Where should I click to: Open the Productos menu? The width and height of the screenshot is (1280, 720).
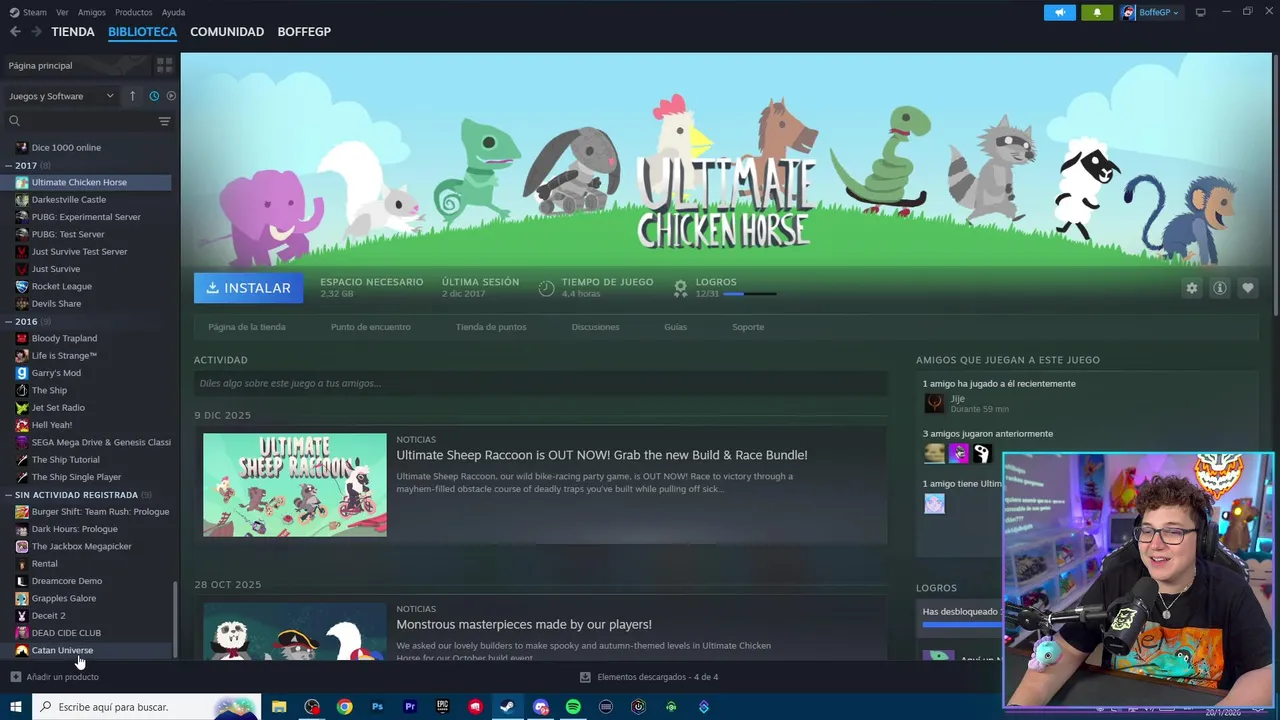tap(134, 12)
